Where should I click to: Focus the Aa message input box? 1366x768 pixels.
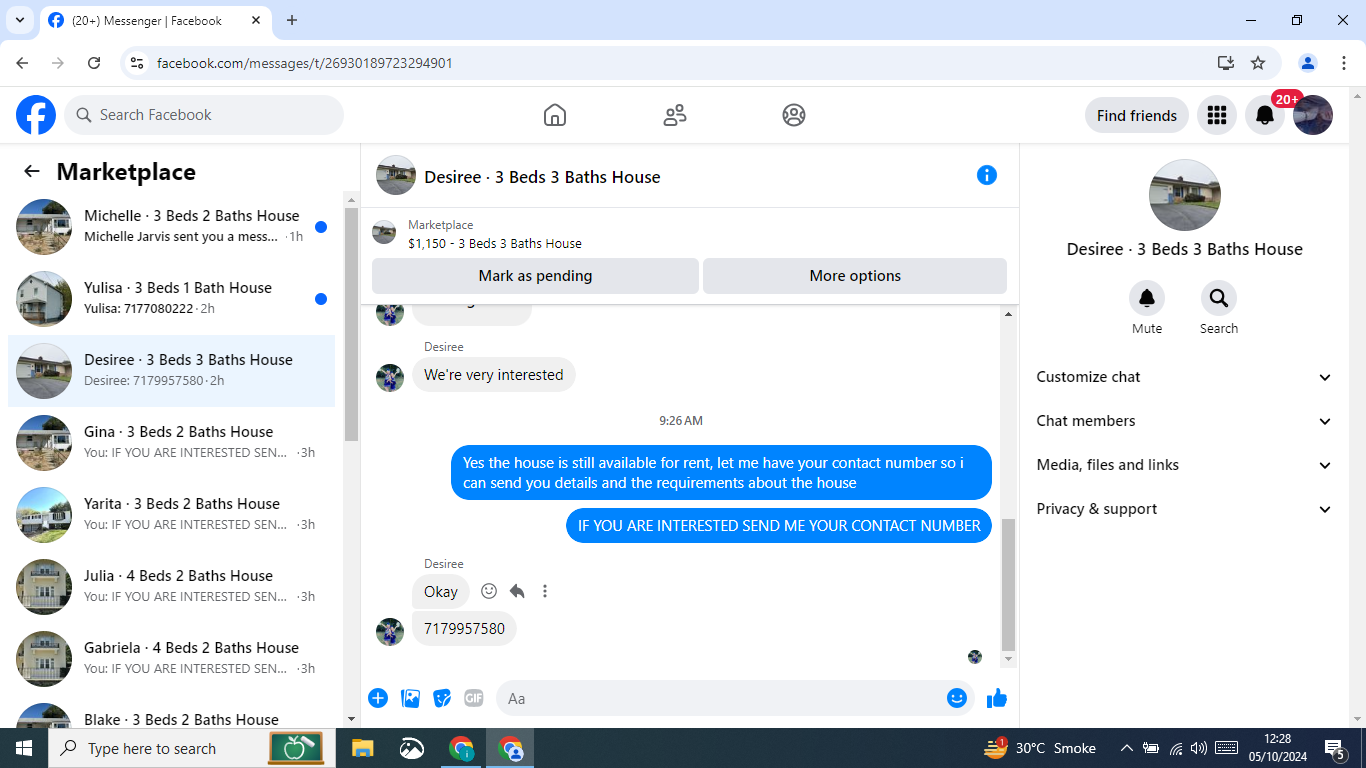click(735, 698)
